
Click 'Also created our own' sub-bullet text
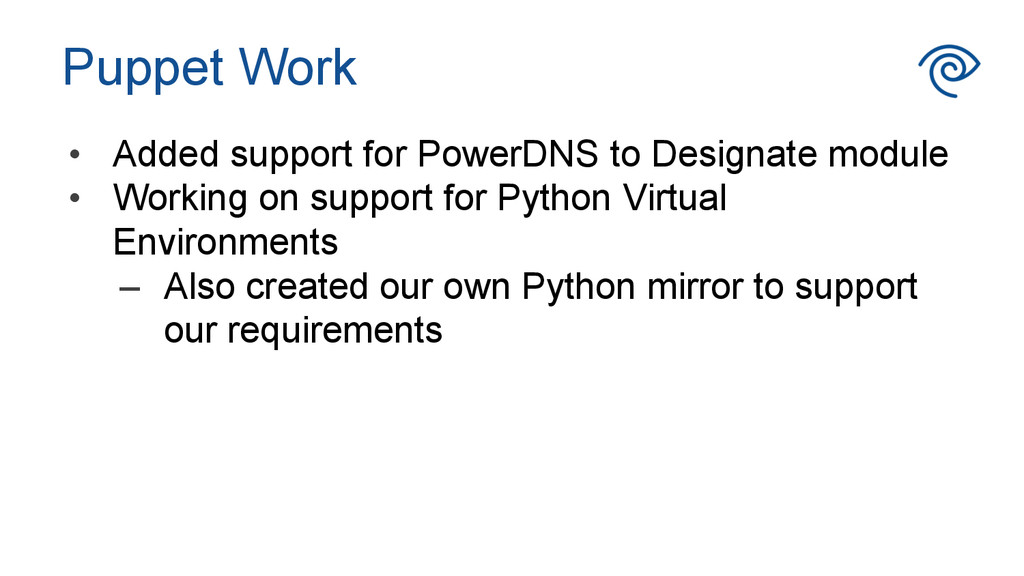(x=338, y=287)
